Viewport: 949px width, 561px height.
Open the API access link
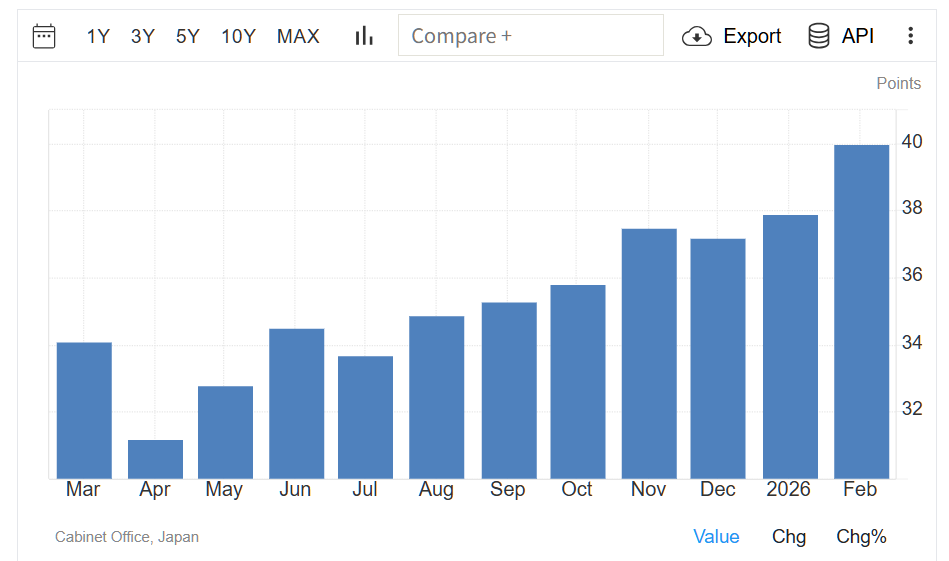pos(857,36)
